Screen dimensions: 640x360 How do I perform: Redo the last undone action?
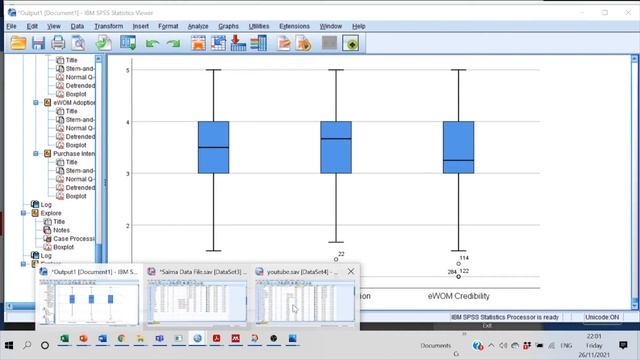pos(173,43)
